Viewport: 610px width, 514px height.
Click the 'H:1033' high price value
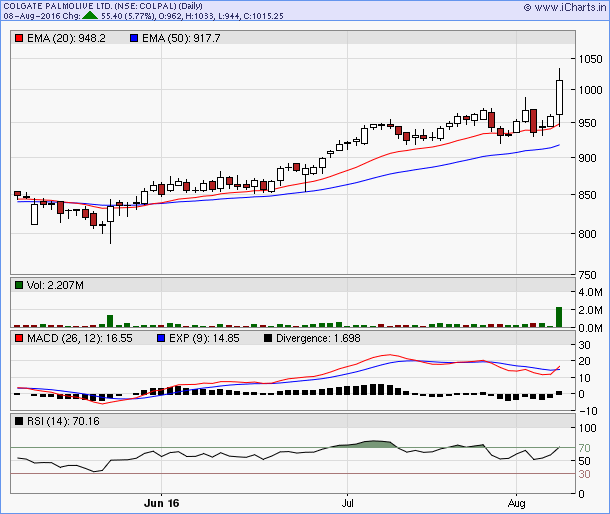point(200,16)
